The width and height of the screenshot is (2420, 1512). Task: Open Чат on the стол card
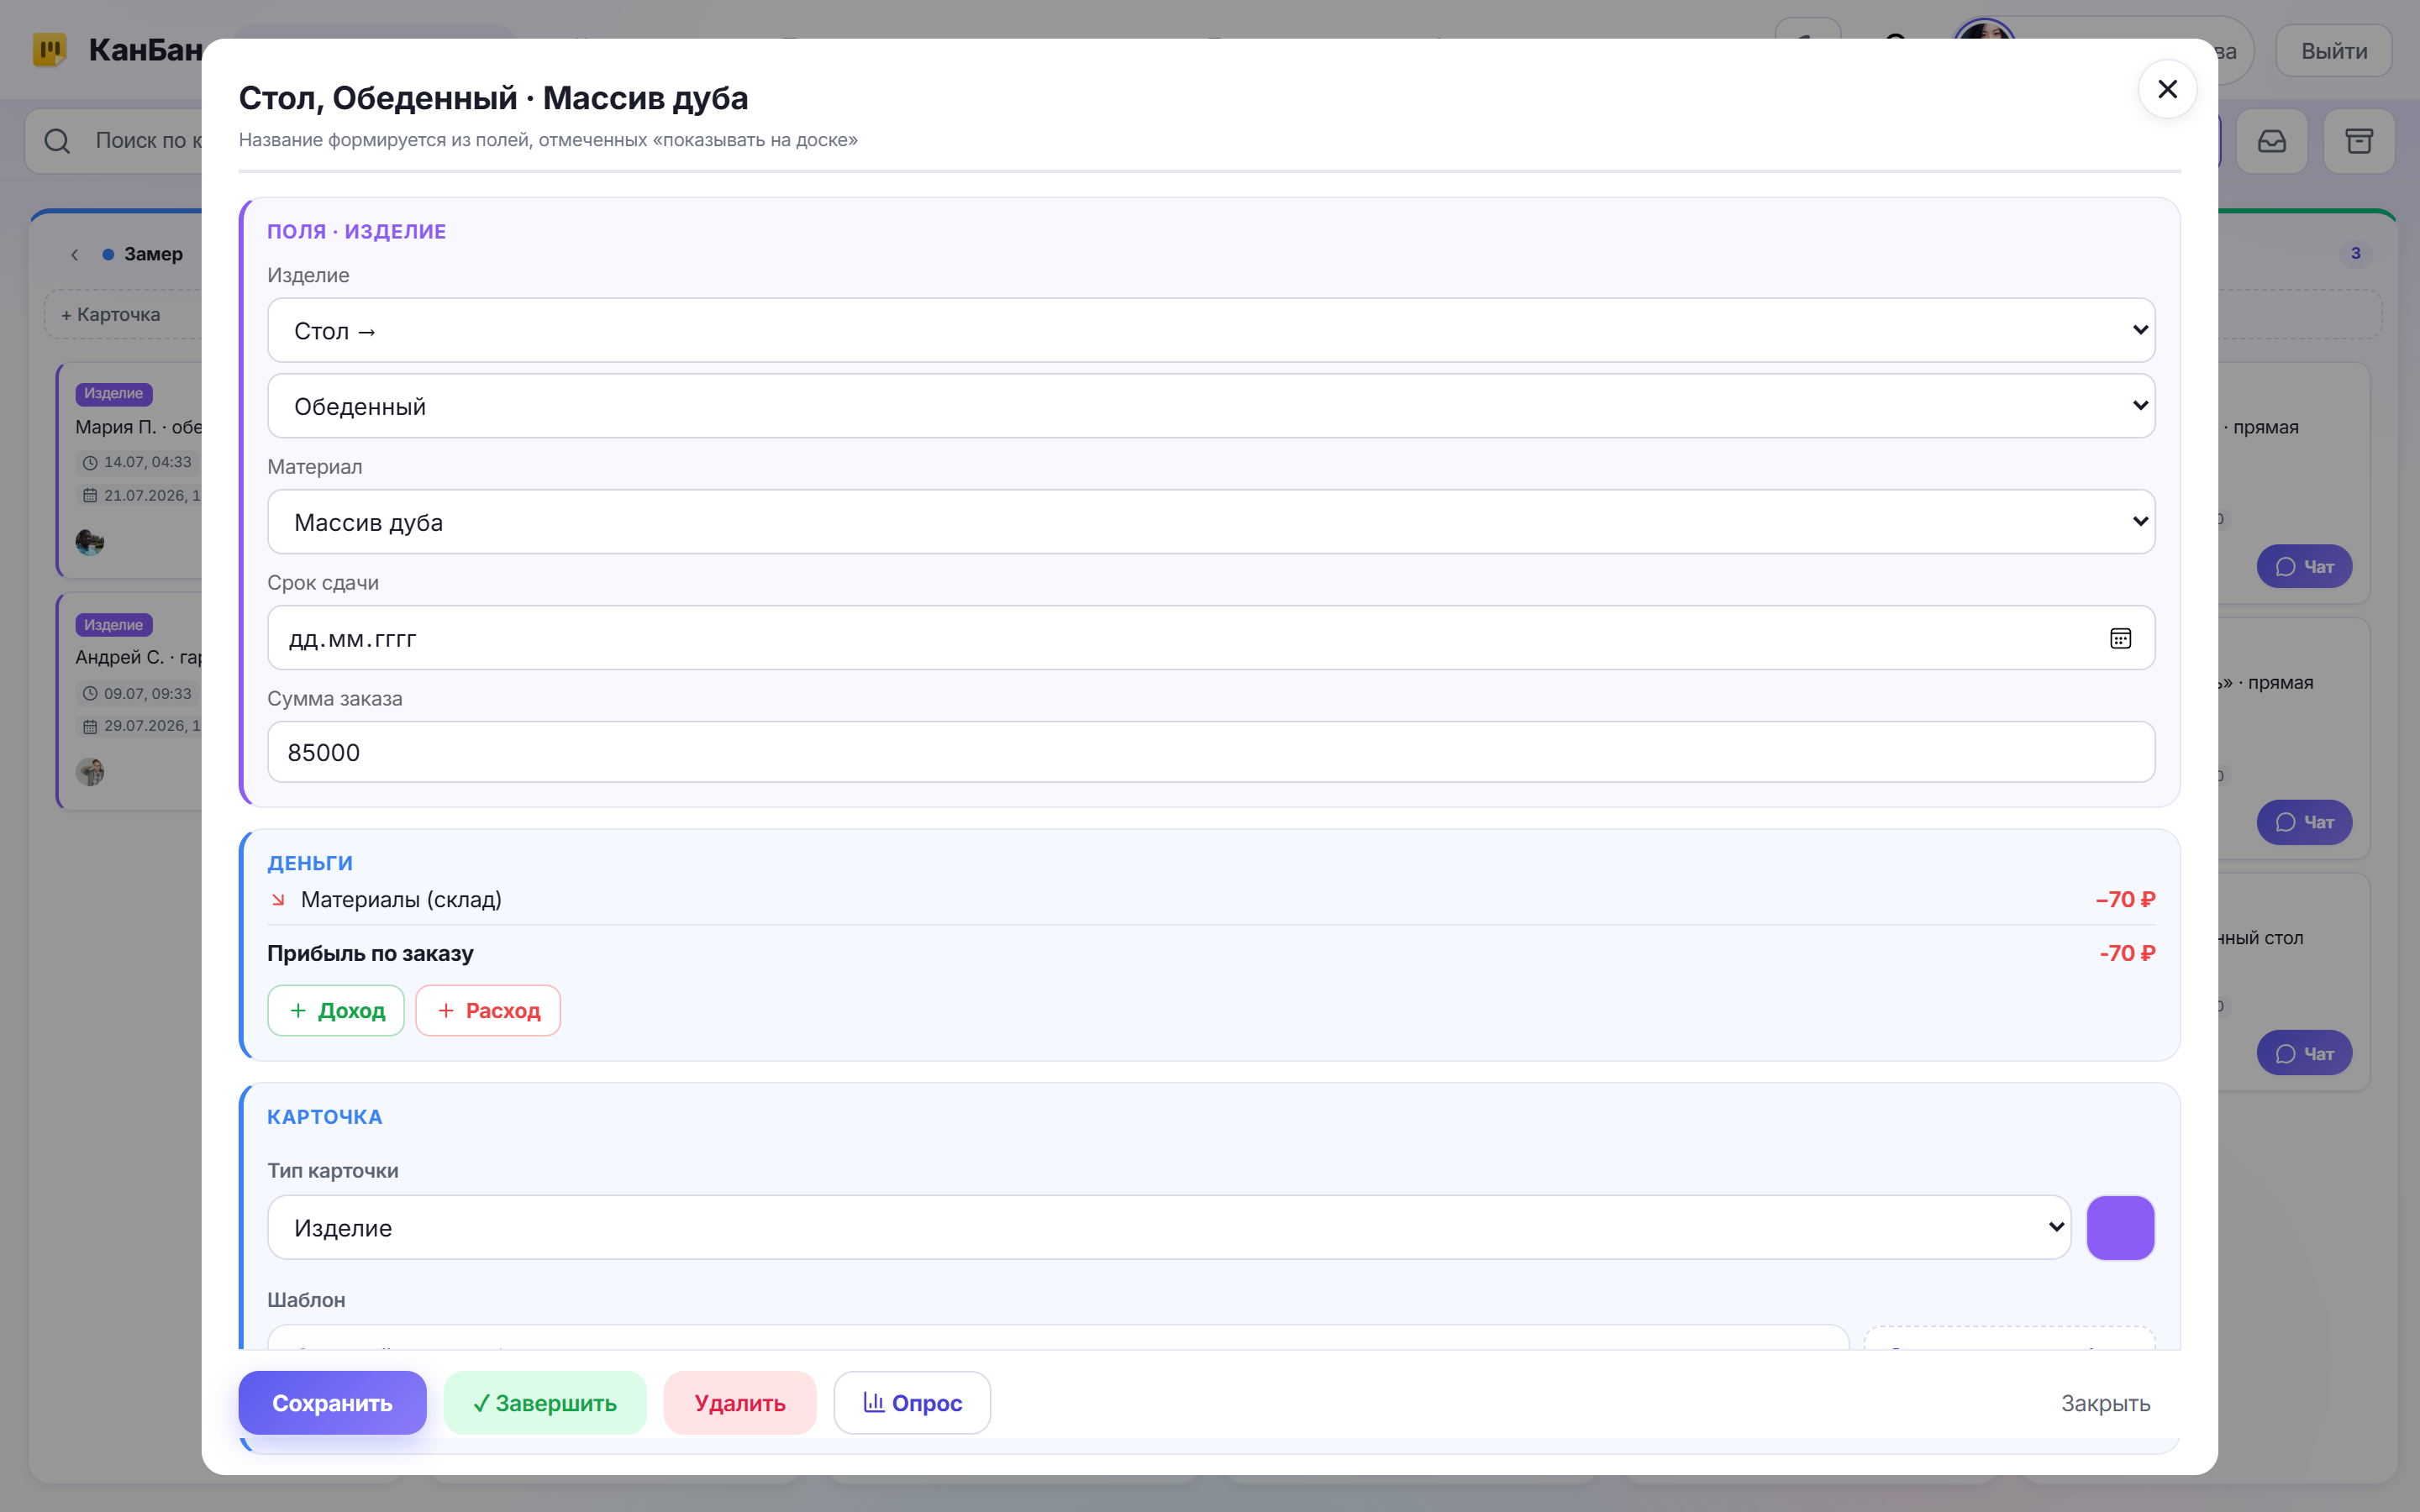[x=2304, y=1054]
